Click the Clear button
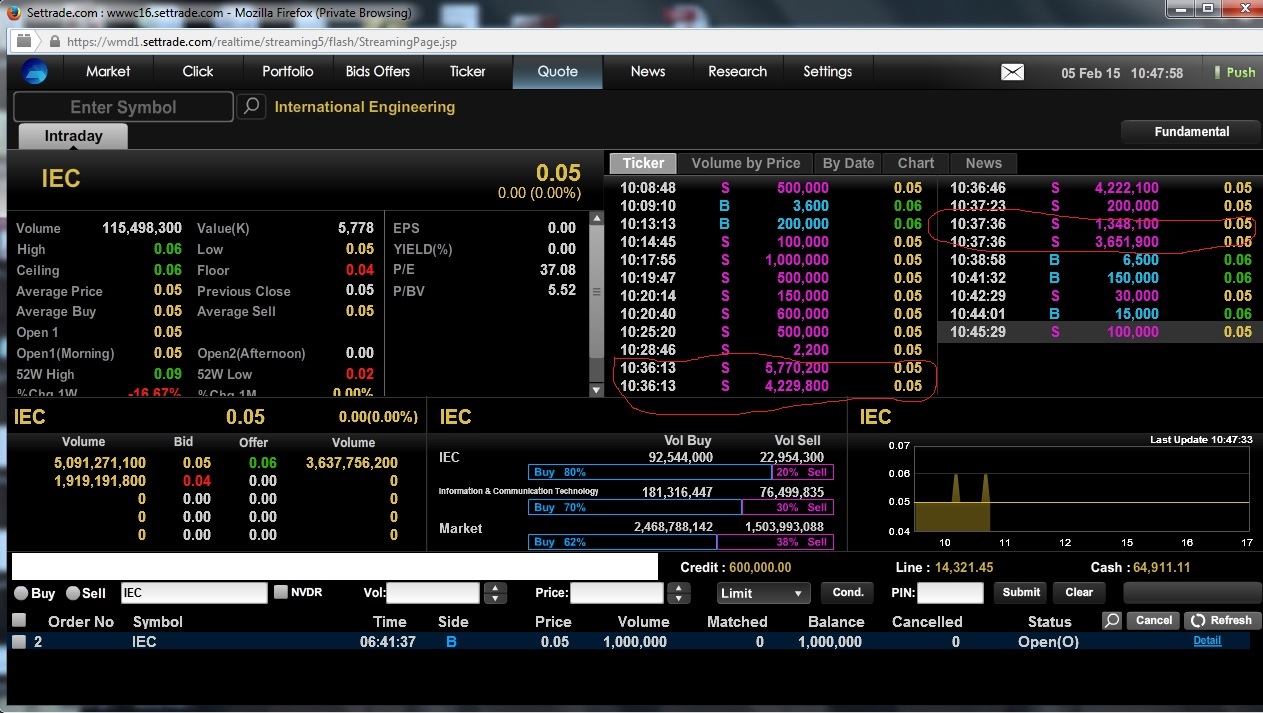Screen dimensions: 1263x713 pos(1079,592)
